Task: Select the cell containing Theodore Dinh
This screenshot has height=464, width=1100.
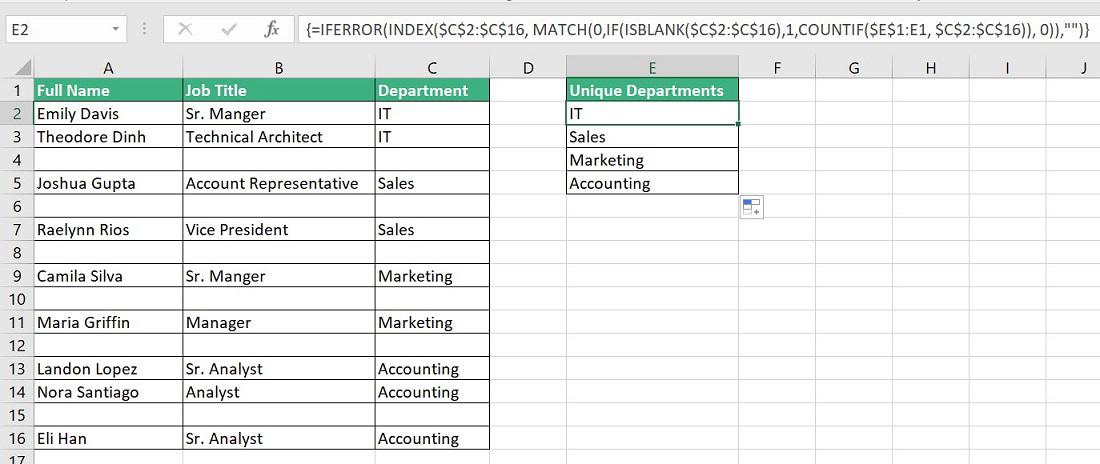Action: [108, 137]
